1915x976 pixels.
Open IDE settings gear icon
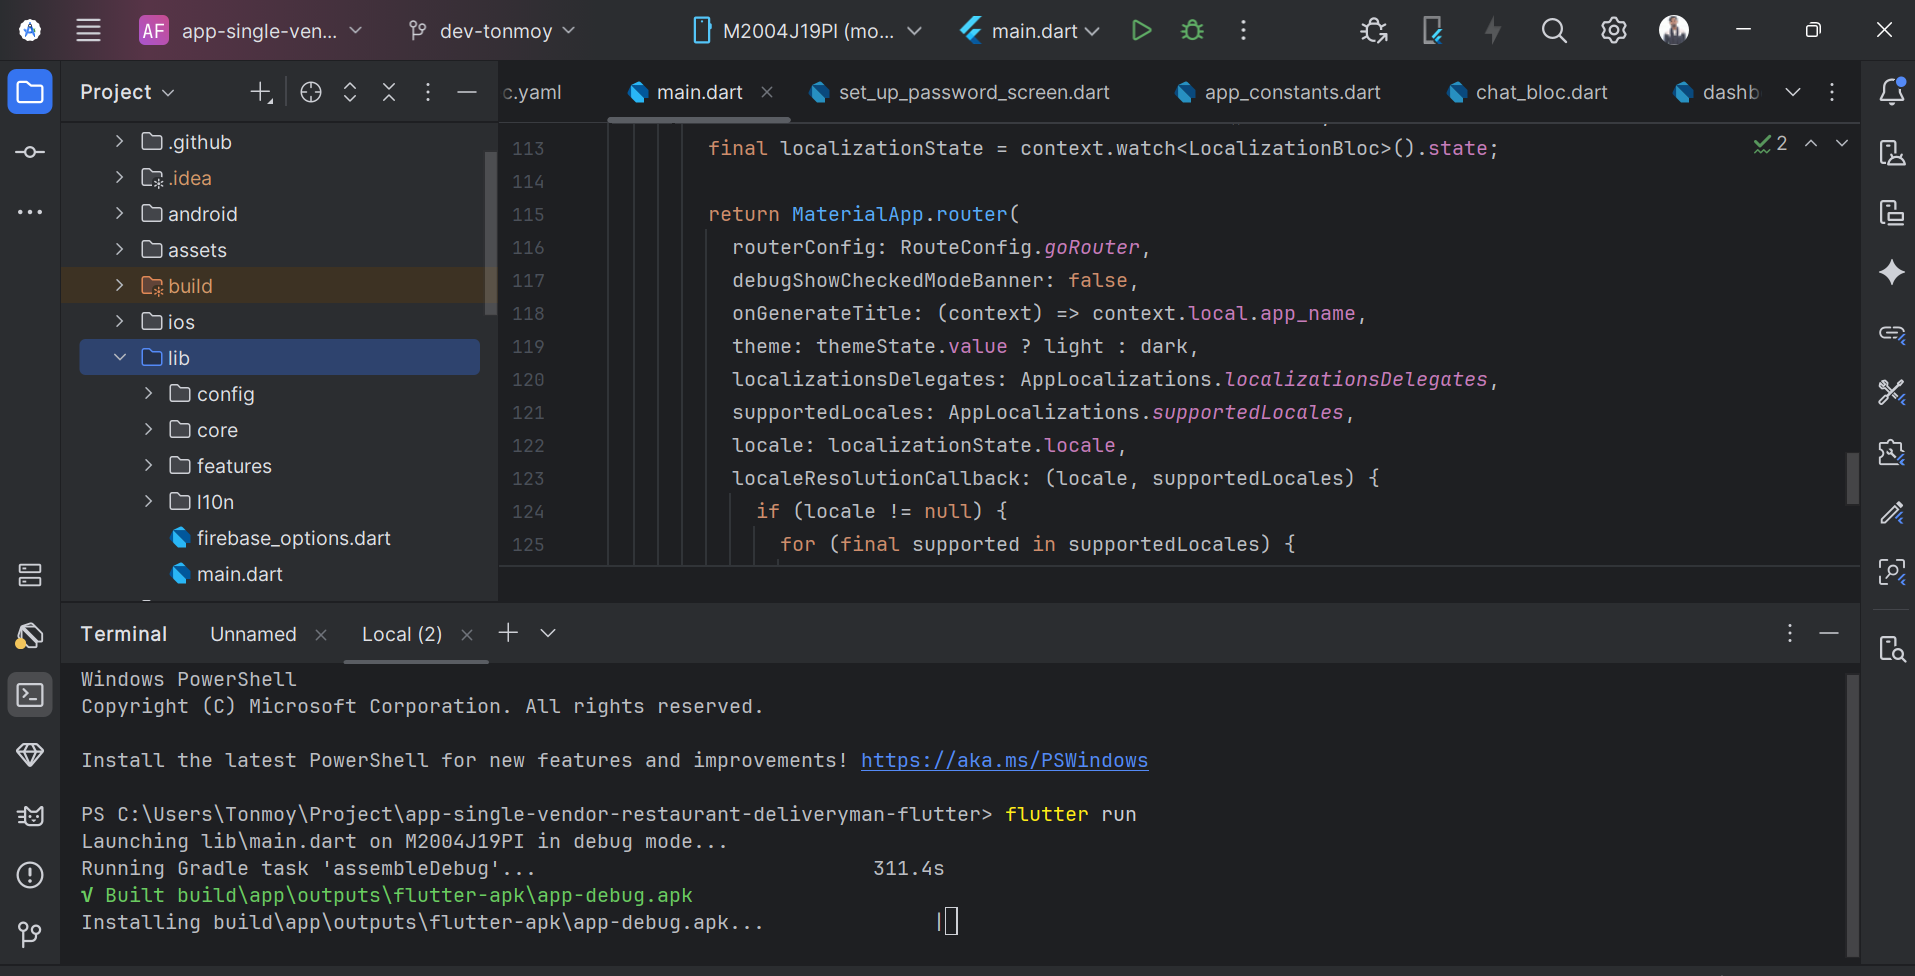coord(1613,30)
